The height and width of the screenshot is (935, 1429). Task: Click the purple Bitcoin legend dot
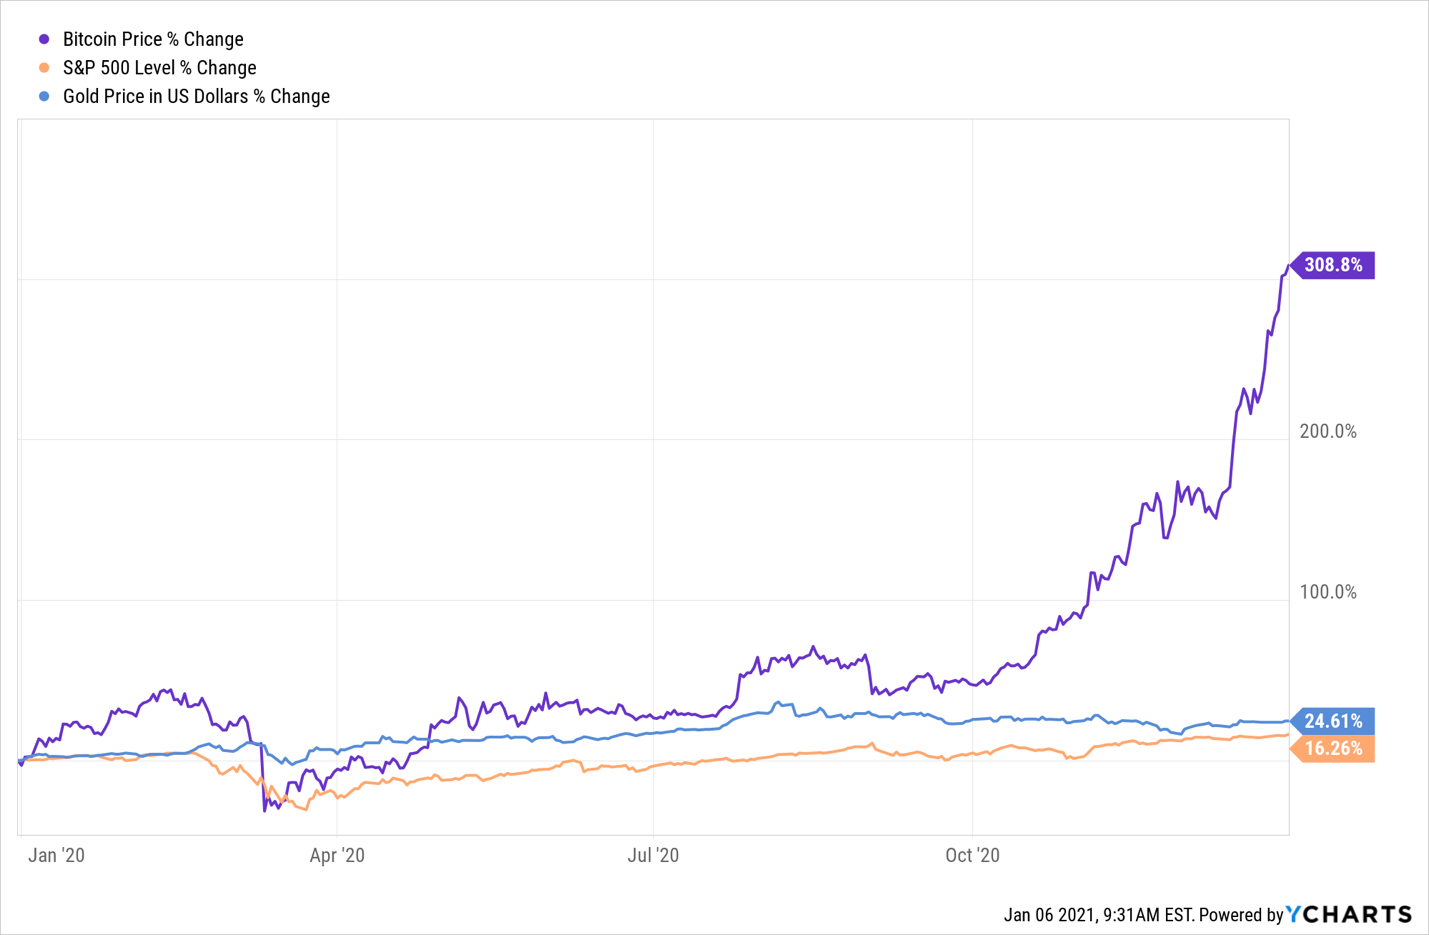click(44, 40)
